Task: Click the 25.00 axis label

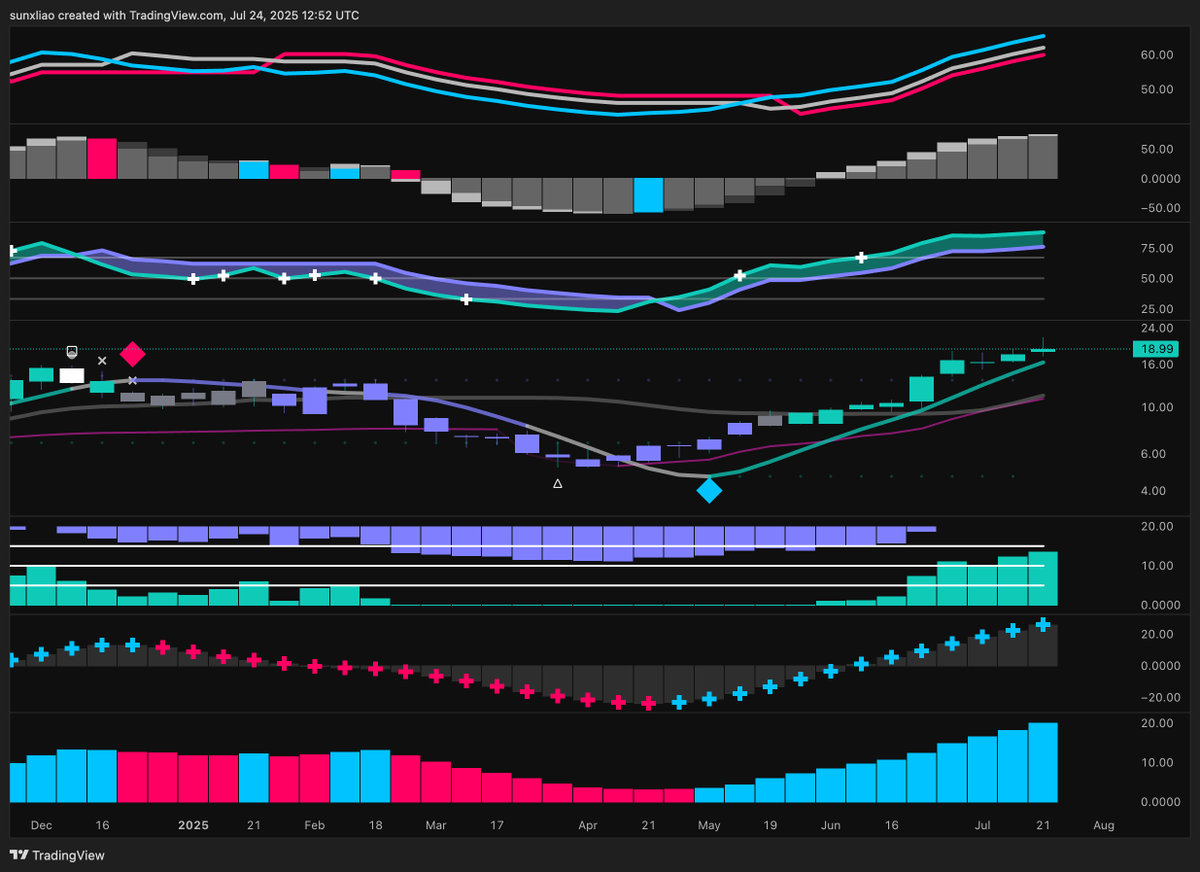Action: (1157, 308)
